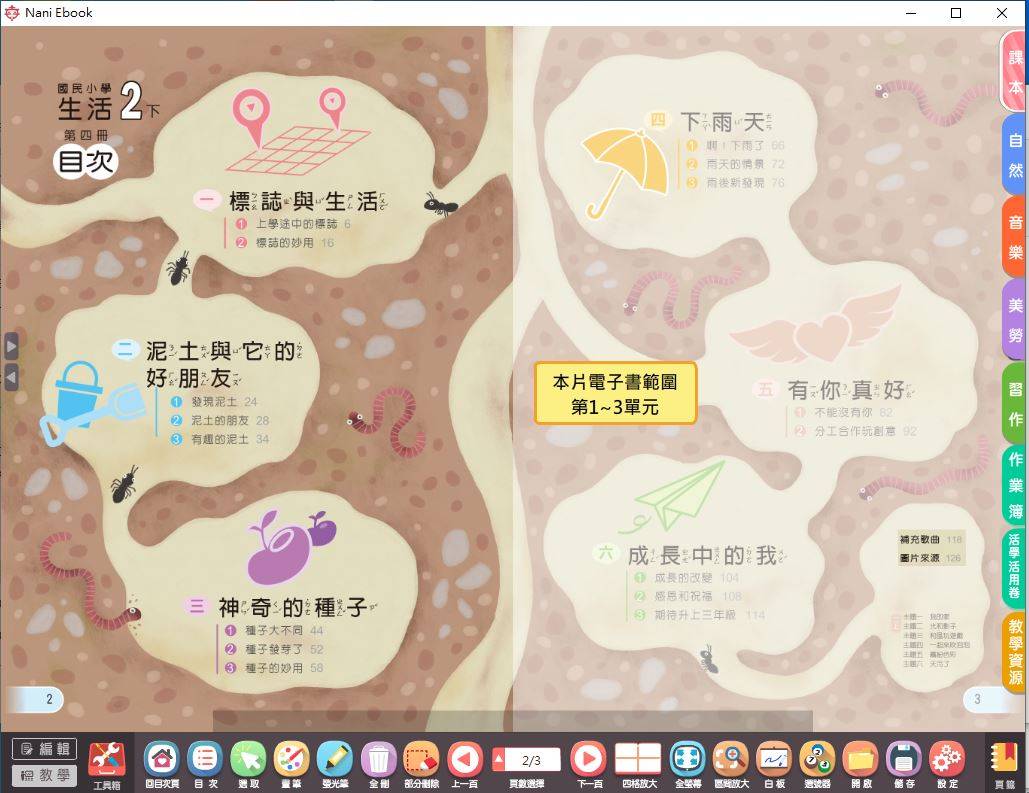Go to next page with 下一頁

pos(589,765)
